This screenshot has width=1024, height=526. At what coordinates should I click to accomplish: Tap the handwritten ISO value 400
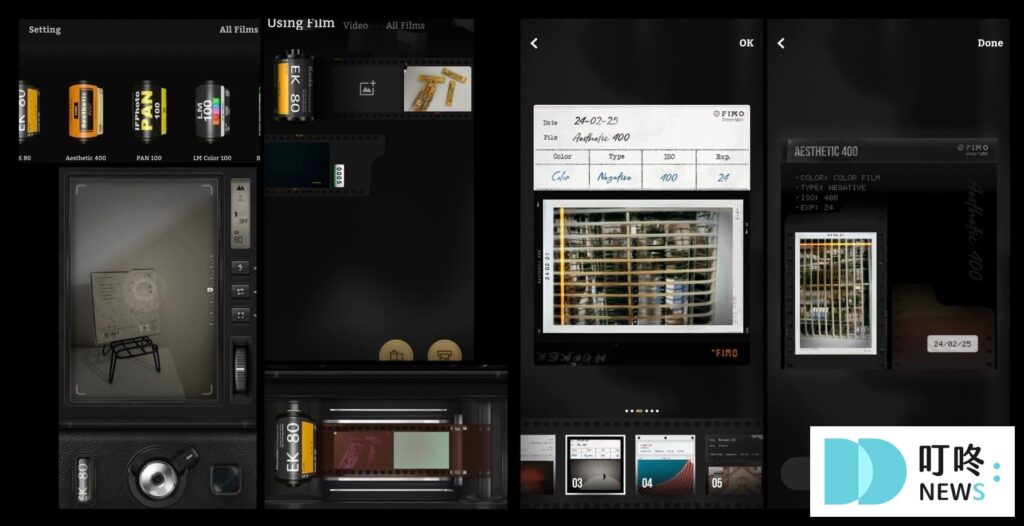[x=669, y=177]
